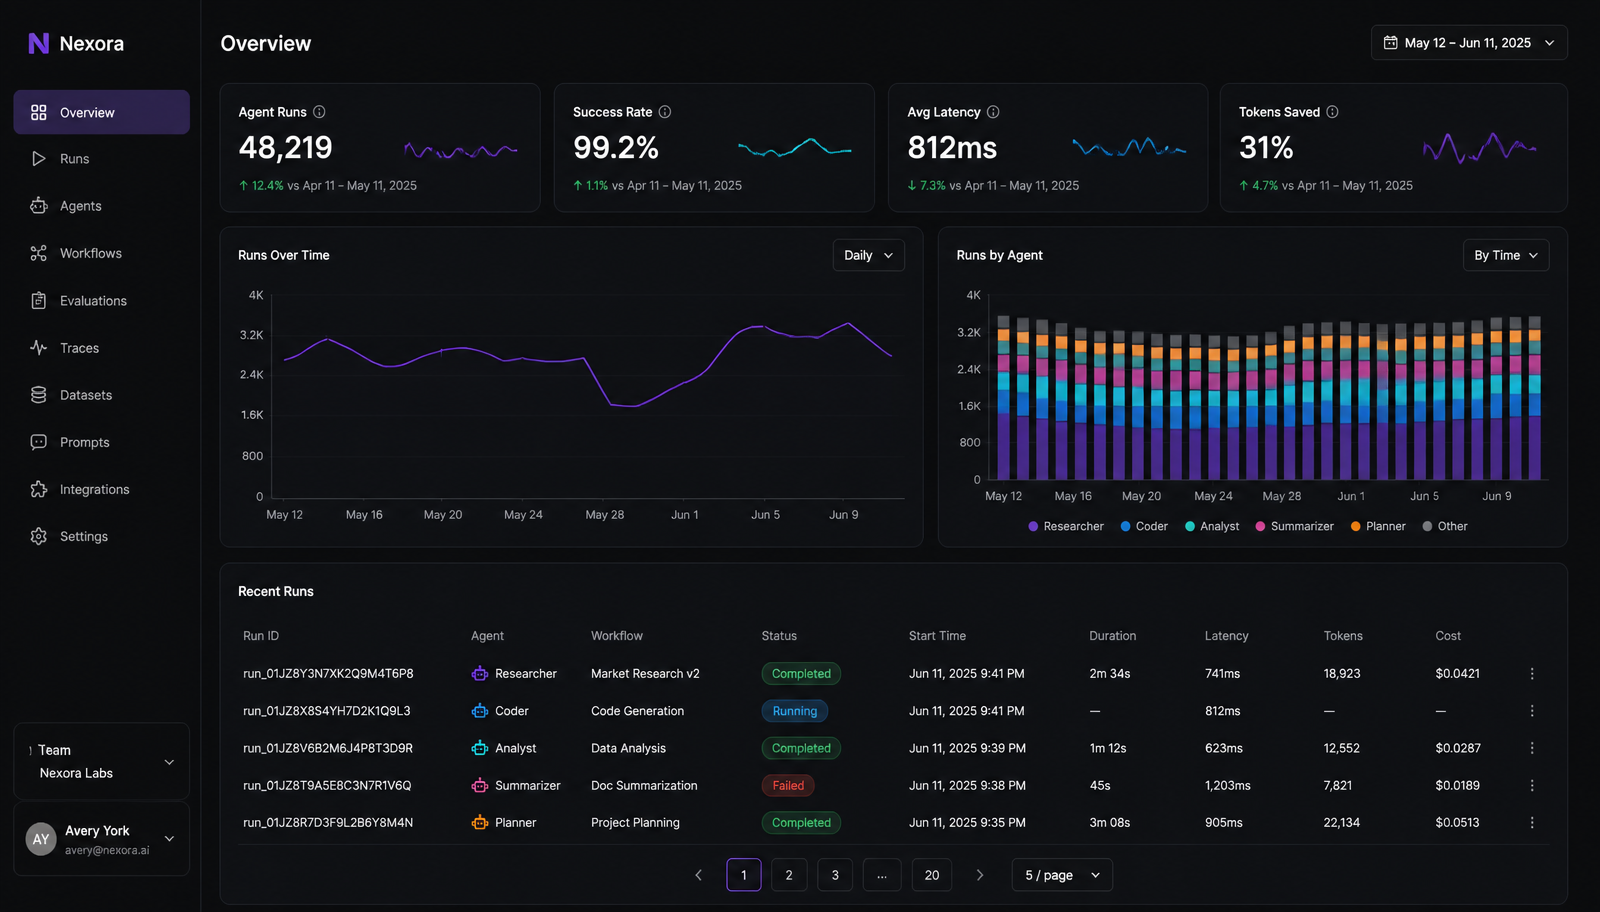
Task: Click the Settings gear icon in sidebar
Action: [39, 536]
